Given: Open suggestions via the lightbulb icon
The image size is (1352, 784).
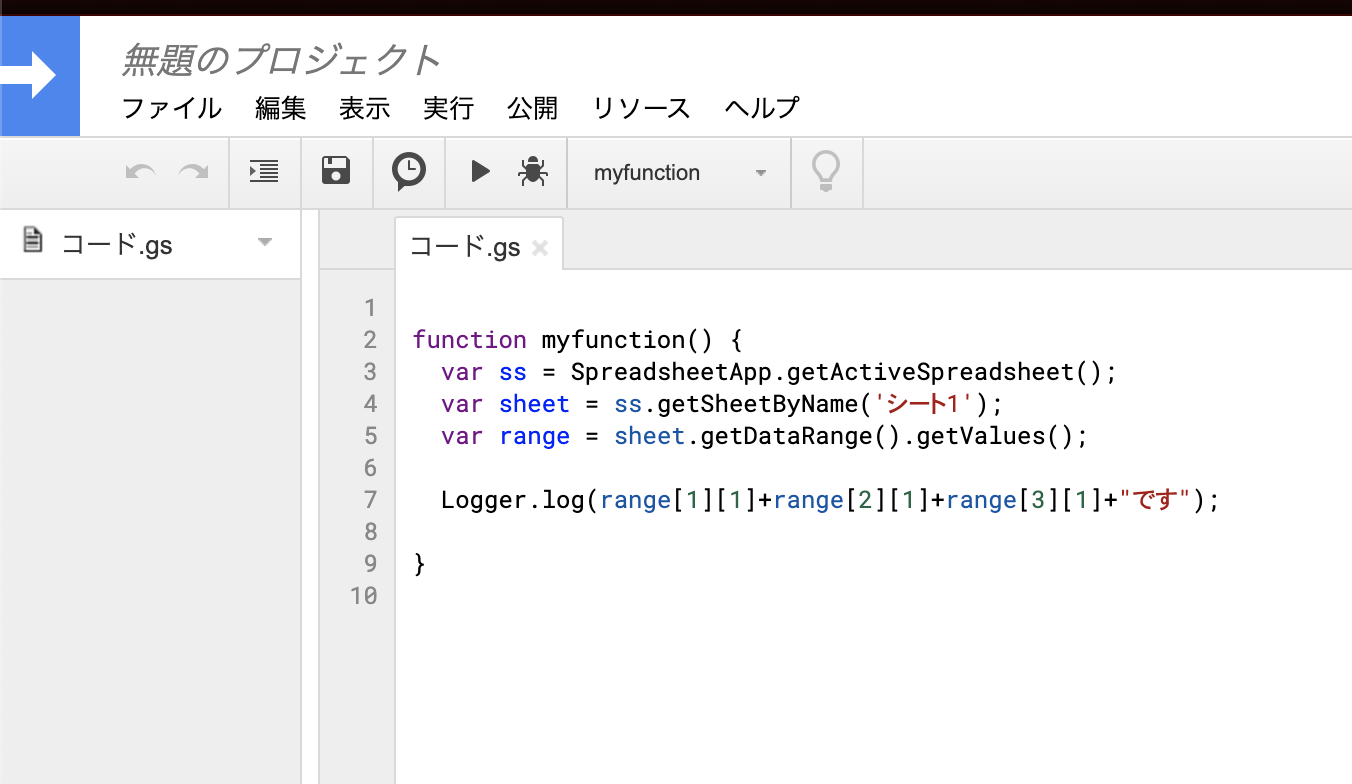Looking at the screenshot, I should (x=826, y=171).
